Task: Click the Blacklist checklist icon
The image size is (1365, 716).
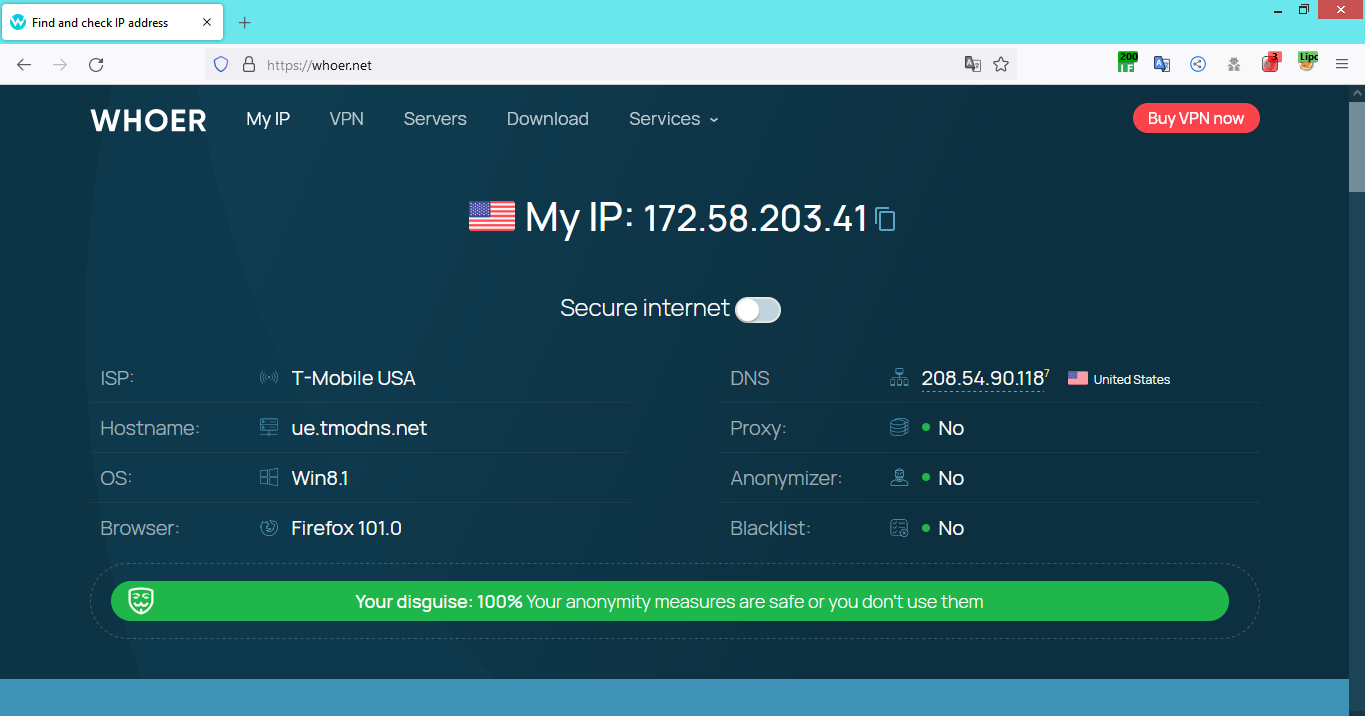Action: click(x=899, y=528)
